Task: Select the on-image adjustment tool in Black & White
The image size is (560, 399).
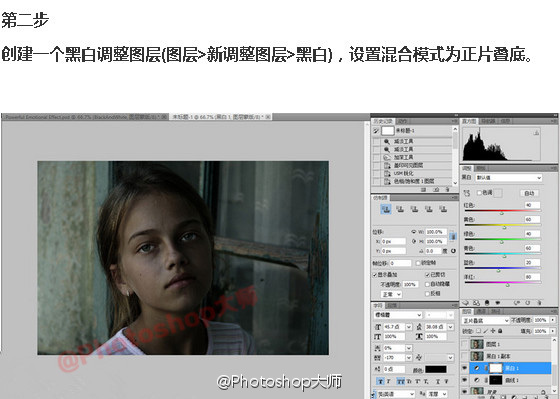Action: [x=467, y=193]
